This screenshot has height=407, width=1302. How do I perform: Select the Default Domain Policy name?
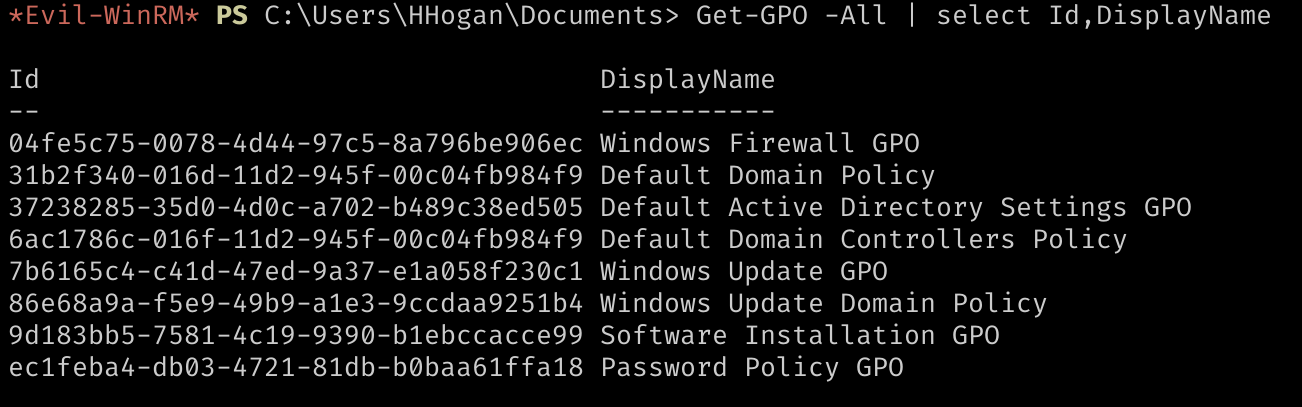point(767,175)
